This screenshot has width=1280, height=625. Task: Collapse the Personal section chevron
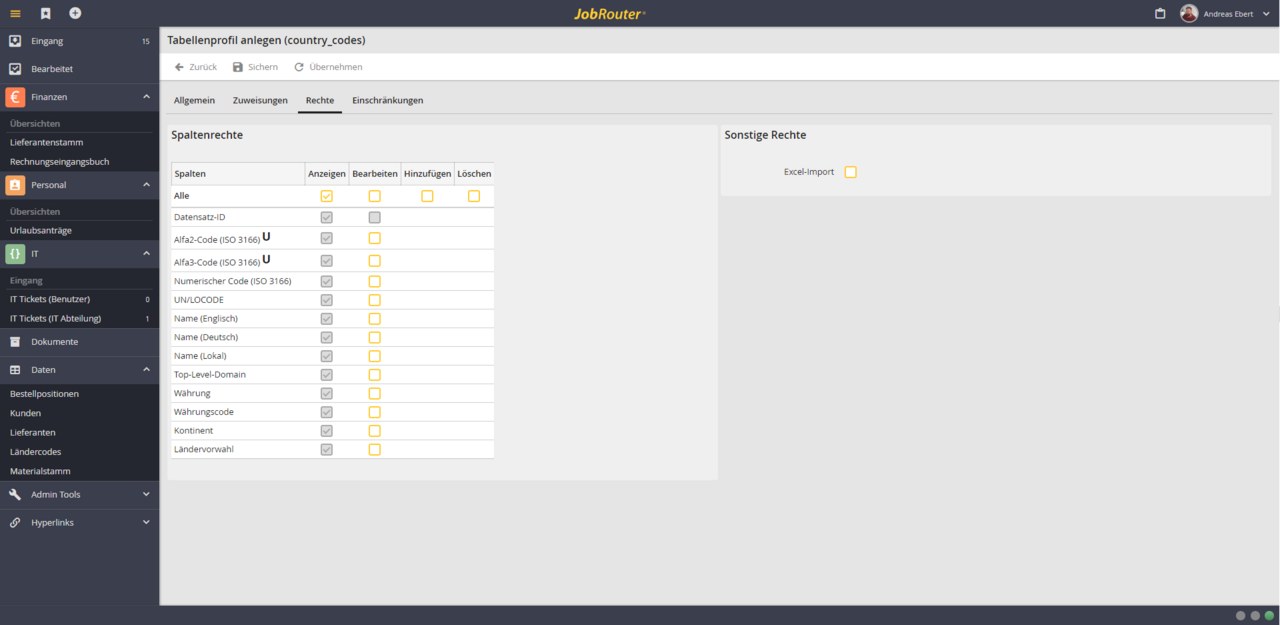tap(146, 185)
